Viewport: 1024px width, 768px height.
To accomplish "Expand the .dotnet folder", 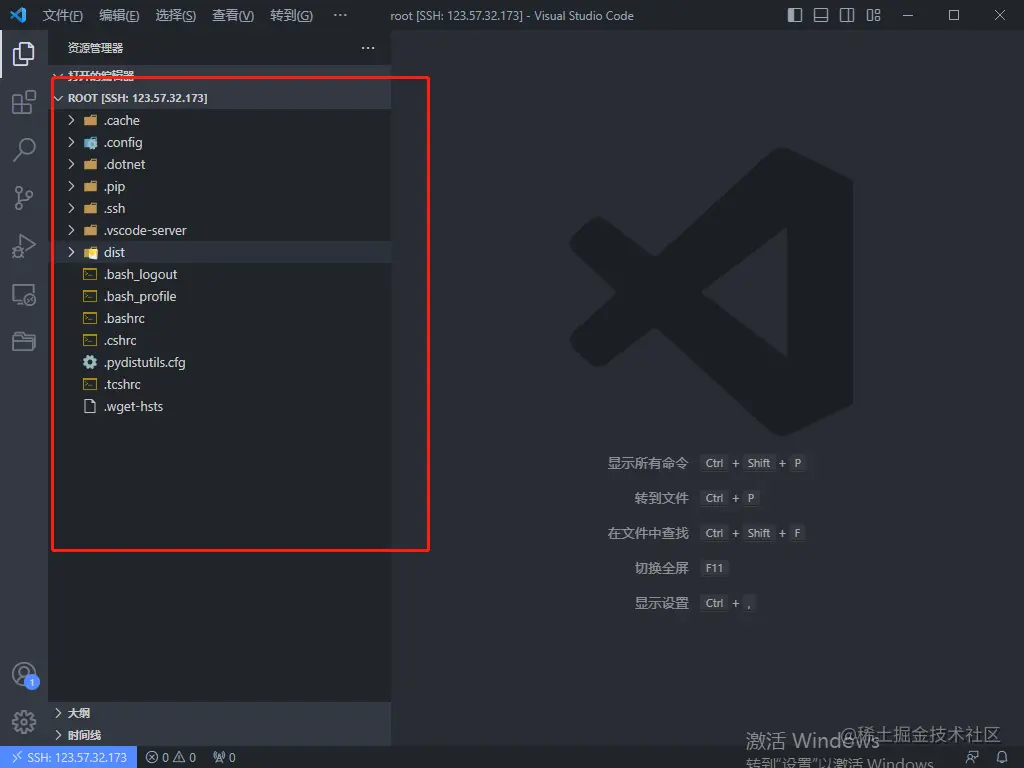I will (x=221, y=165).
